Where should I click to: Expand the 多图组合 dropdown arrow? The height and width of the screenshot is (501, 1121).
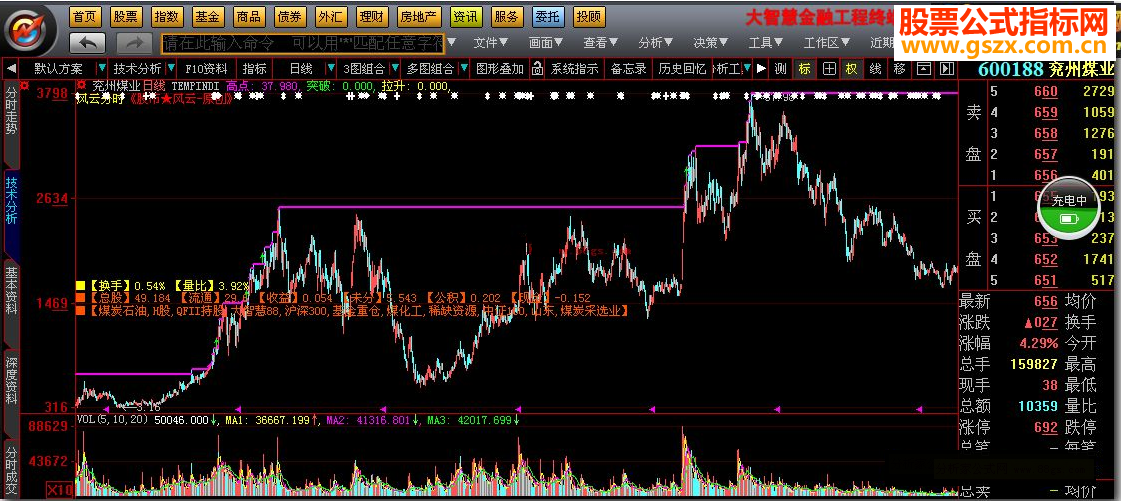pyautogui.click(x=464, y=69)
